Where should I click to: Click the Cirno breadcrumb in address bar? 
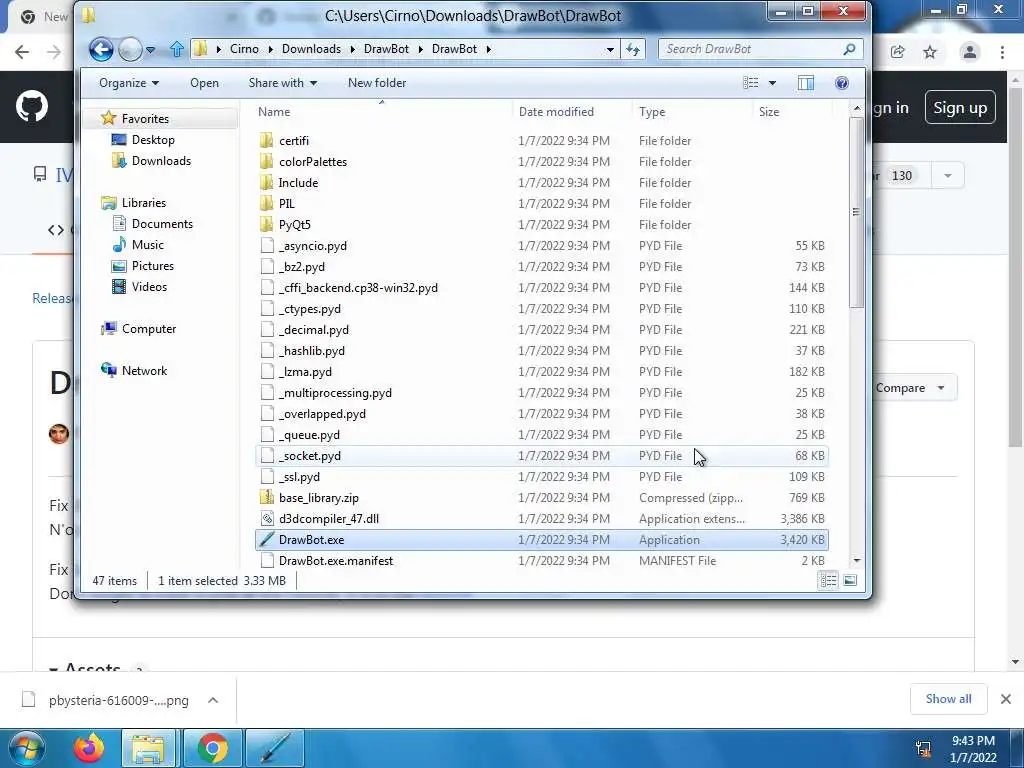pyautogui.click(x=244, y=49)
